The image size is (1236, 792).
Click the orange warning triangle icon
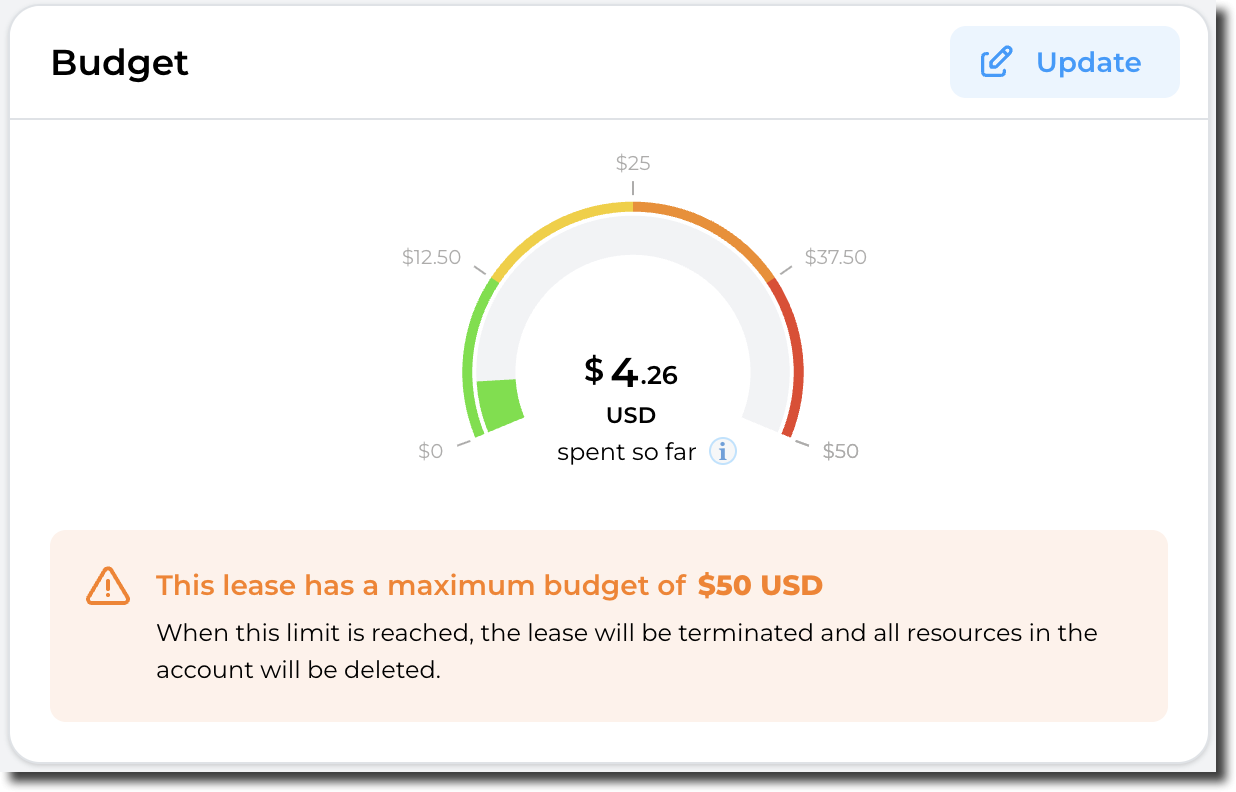point(107,585)
